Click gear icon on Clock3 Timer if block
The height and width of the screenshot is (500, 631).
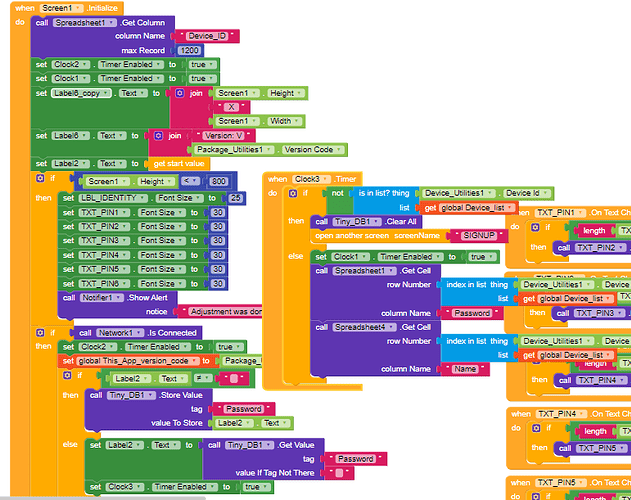tap(293, 193)
